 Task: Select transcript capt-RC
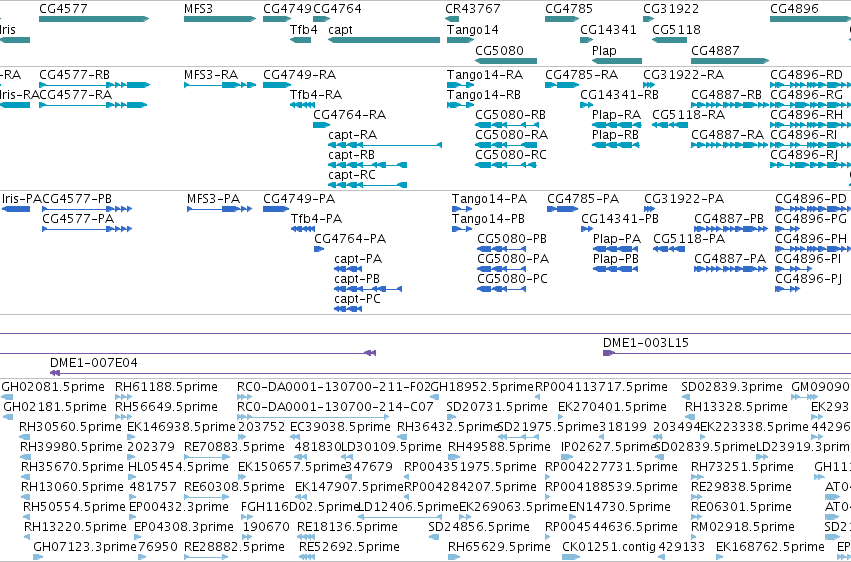coord(367,185)
